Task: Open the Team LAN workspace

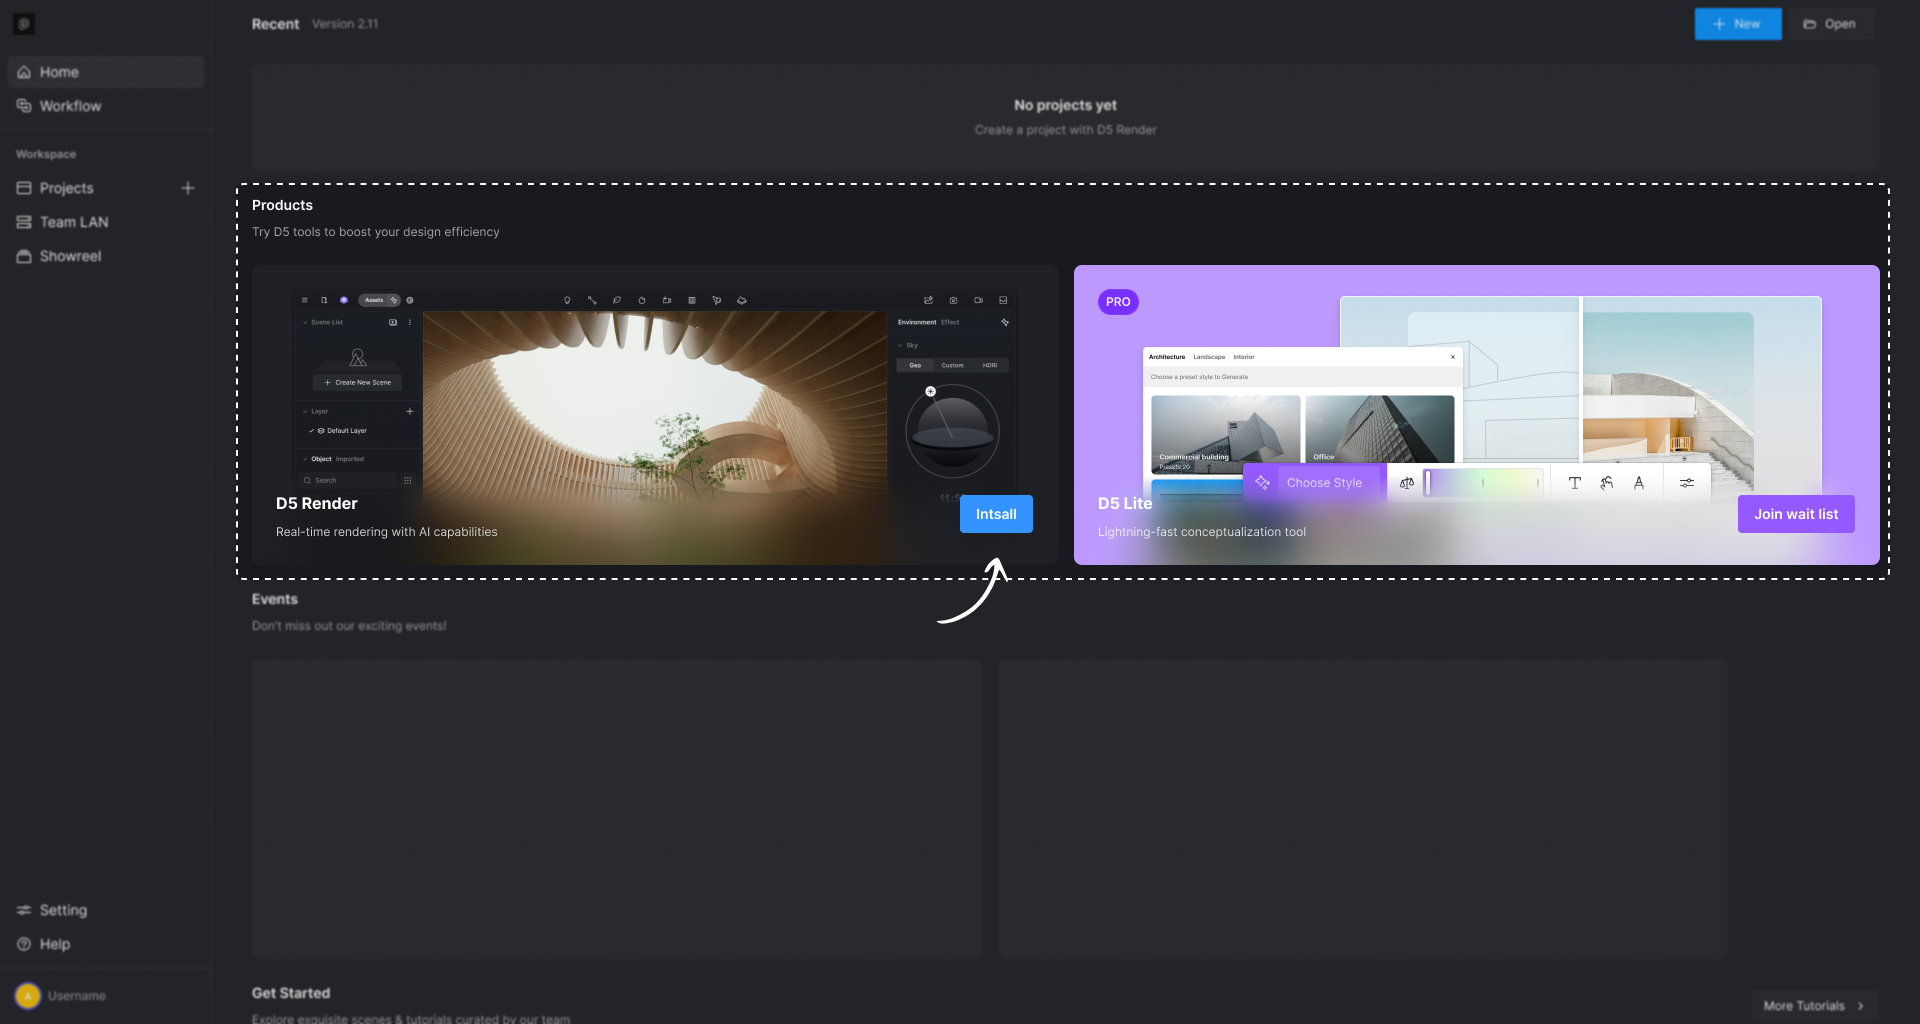Action: coord(106,222)
